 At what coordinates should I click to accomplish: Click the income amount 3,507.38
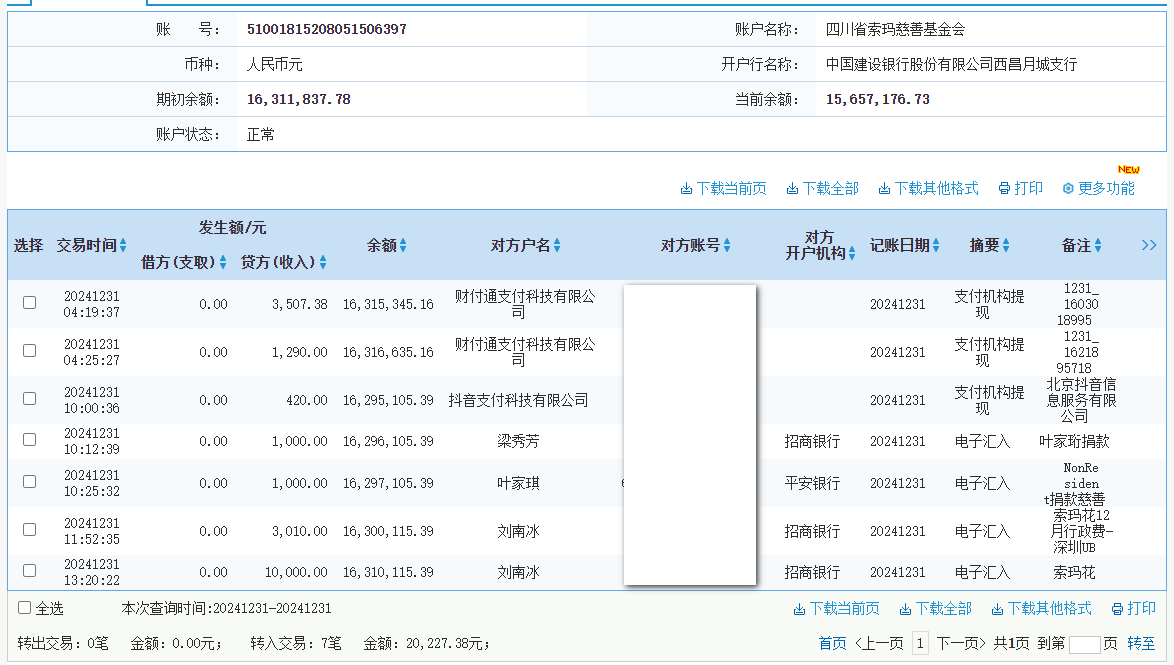(x=299, y=304)
